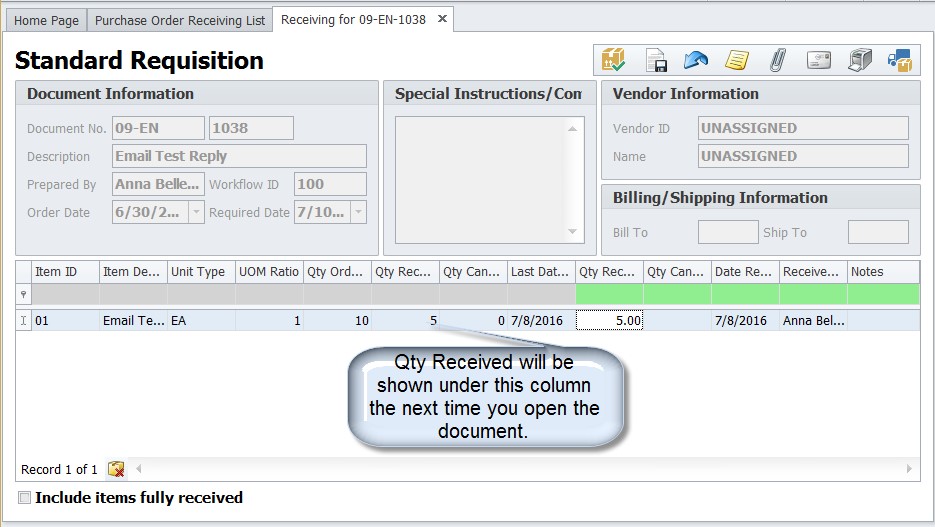This screenshot has width=935, height=527.
Task: Click the blue undo arrow icon
Action: [x=696, y=61]
